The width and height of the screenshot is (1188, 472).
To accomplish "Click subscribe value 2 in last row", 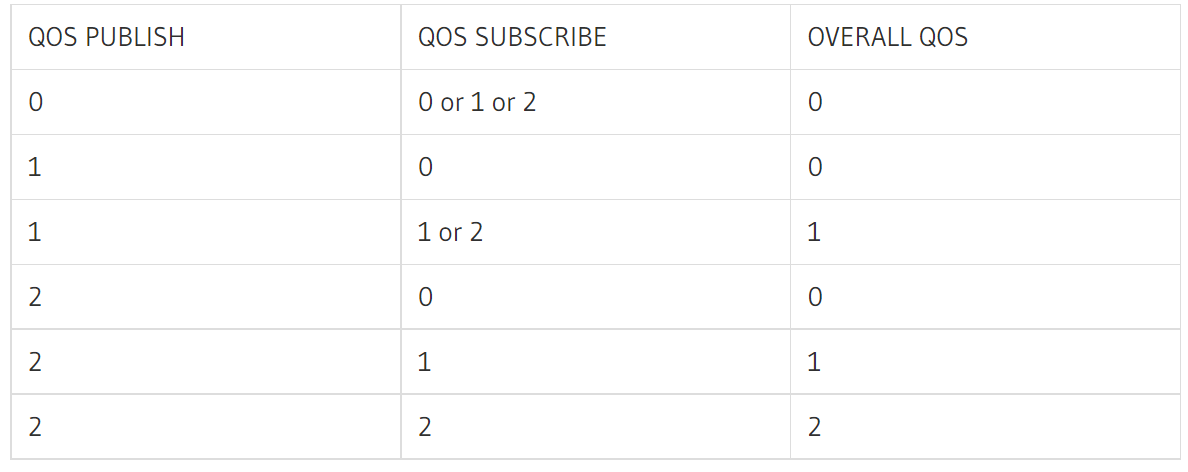I will [425, 427].
